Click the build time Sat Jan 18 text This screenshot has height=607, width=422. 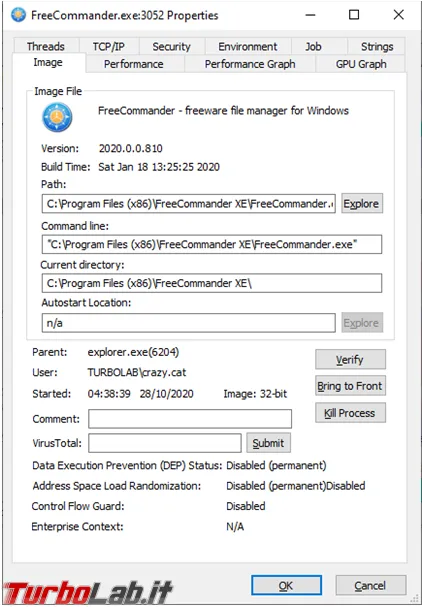[x=159, y=167]
